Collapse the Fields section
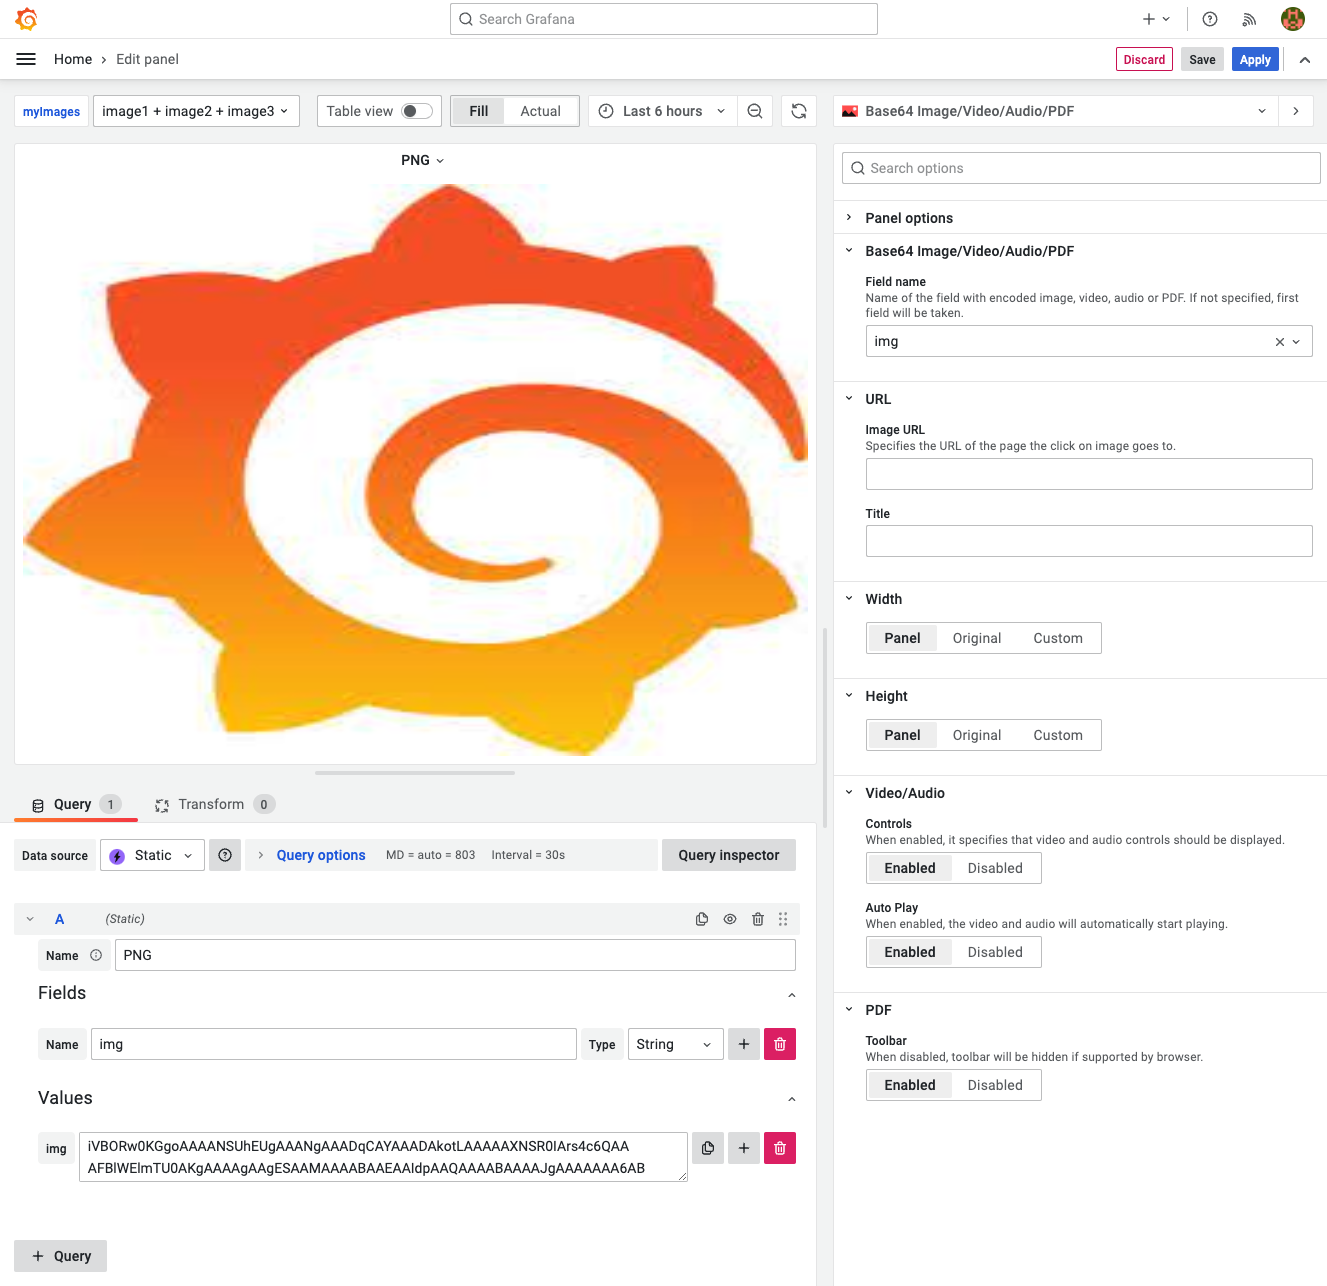 coord(792,995)
